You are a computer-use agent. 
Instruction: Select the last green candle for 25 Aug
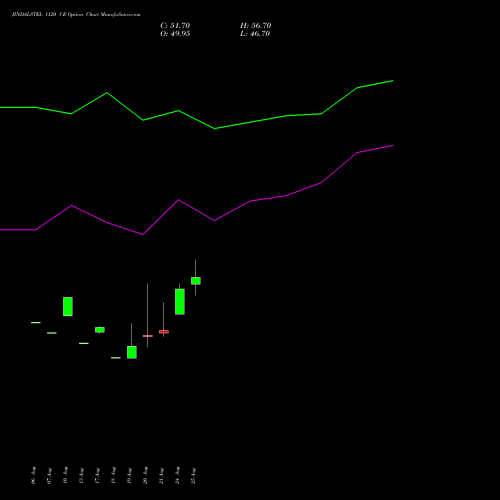196,281
